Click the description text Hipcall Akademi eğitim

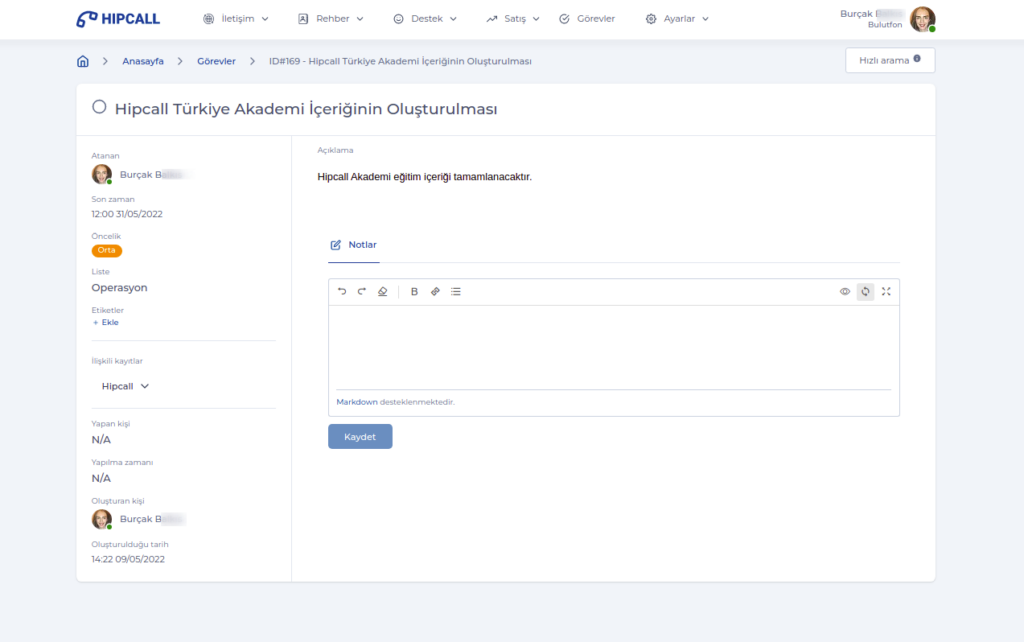click(x=424, y=177)
